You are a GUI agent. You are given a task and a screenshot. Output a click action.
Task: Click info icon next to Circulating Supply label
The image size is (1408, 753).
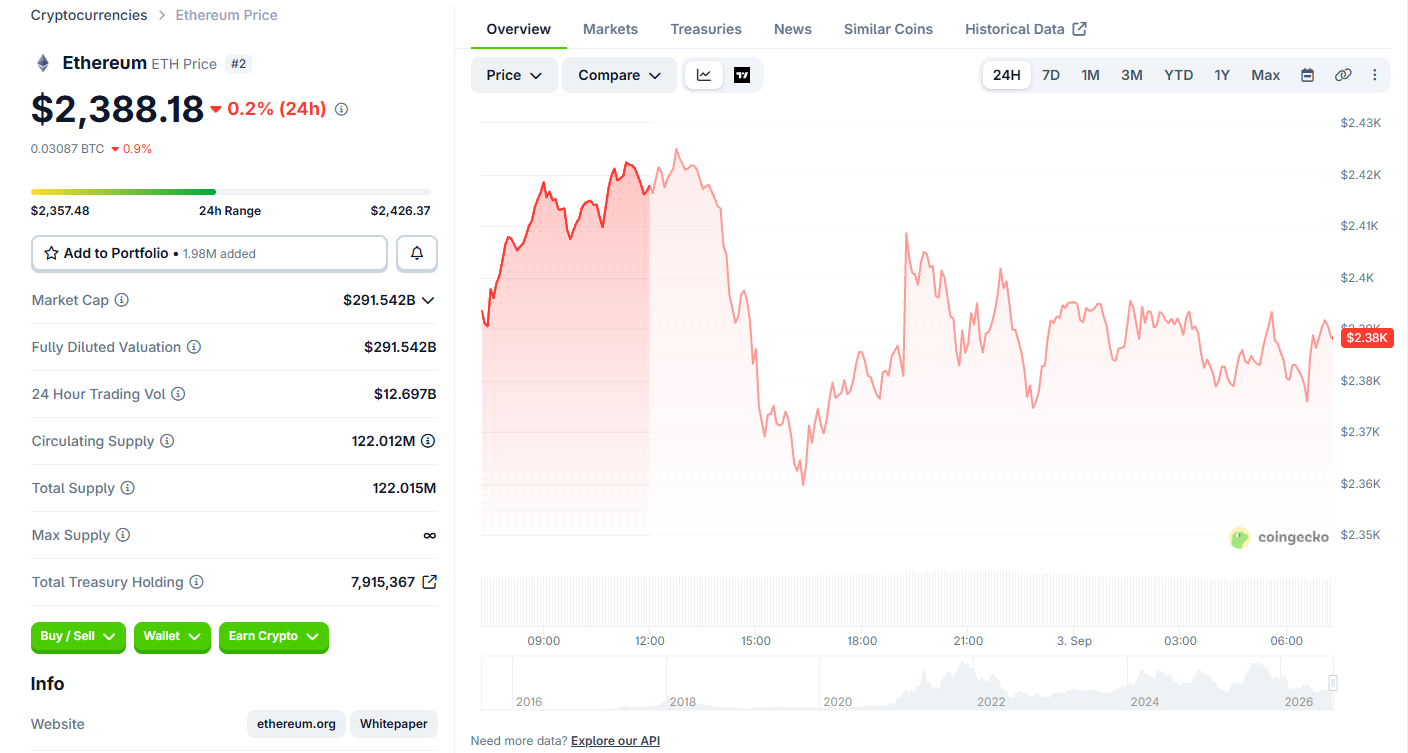[x=167, y=441]
